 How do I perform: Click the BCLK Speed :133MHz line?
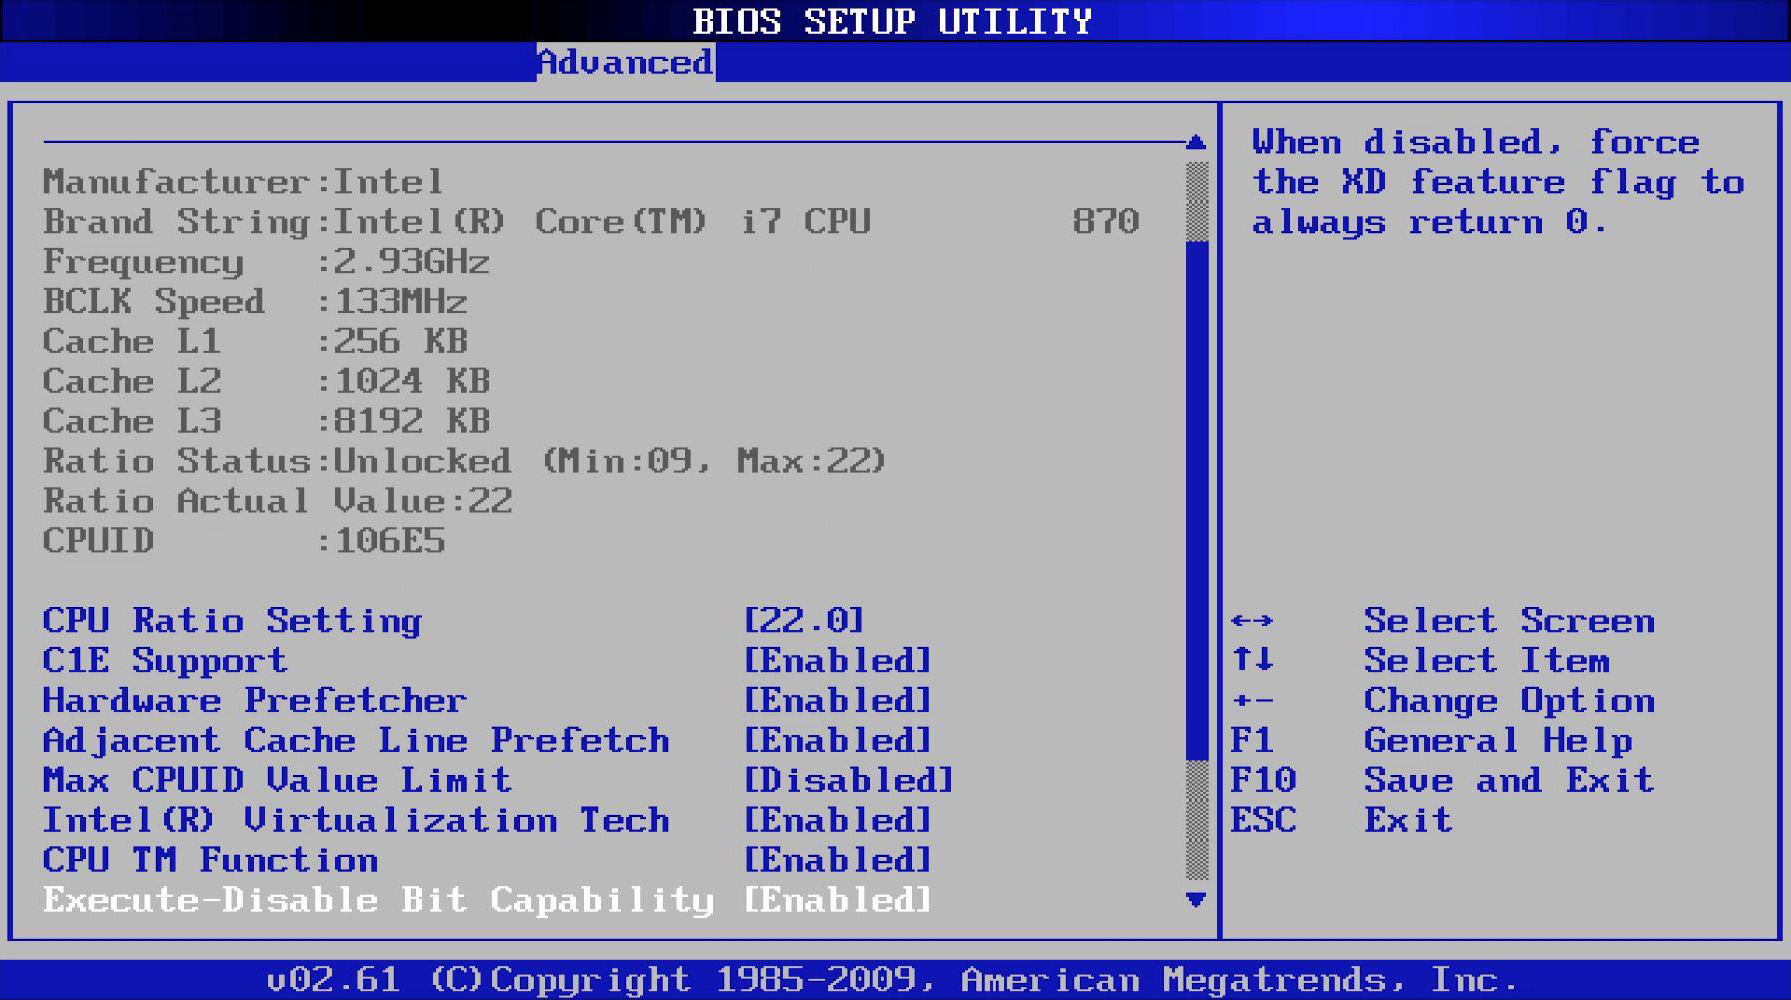tap(255, 302)
